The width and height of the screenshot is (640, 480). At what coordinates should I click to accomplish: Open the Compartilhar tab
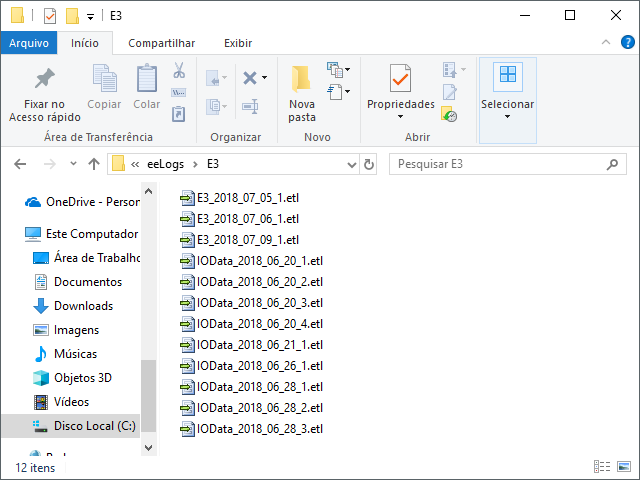pyautogui.click(x=161, y=43)
